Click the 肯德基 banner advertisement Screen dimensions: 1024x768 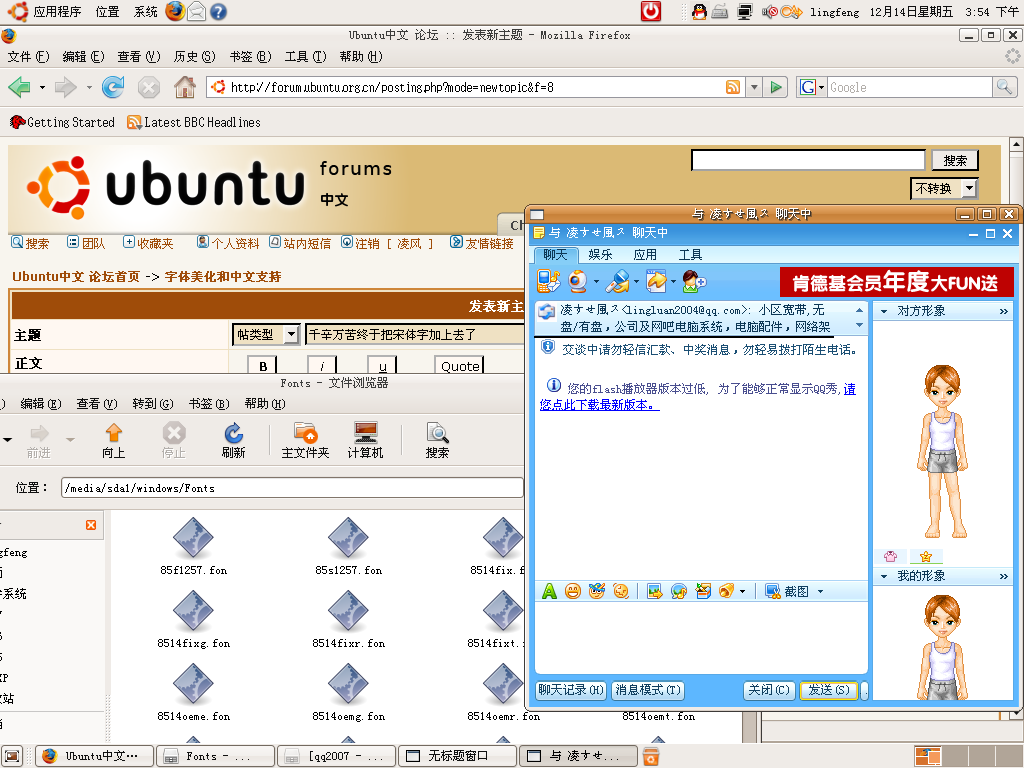coord(897,282)
